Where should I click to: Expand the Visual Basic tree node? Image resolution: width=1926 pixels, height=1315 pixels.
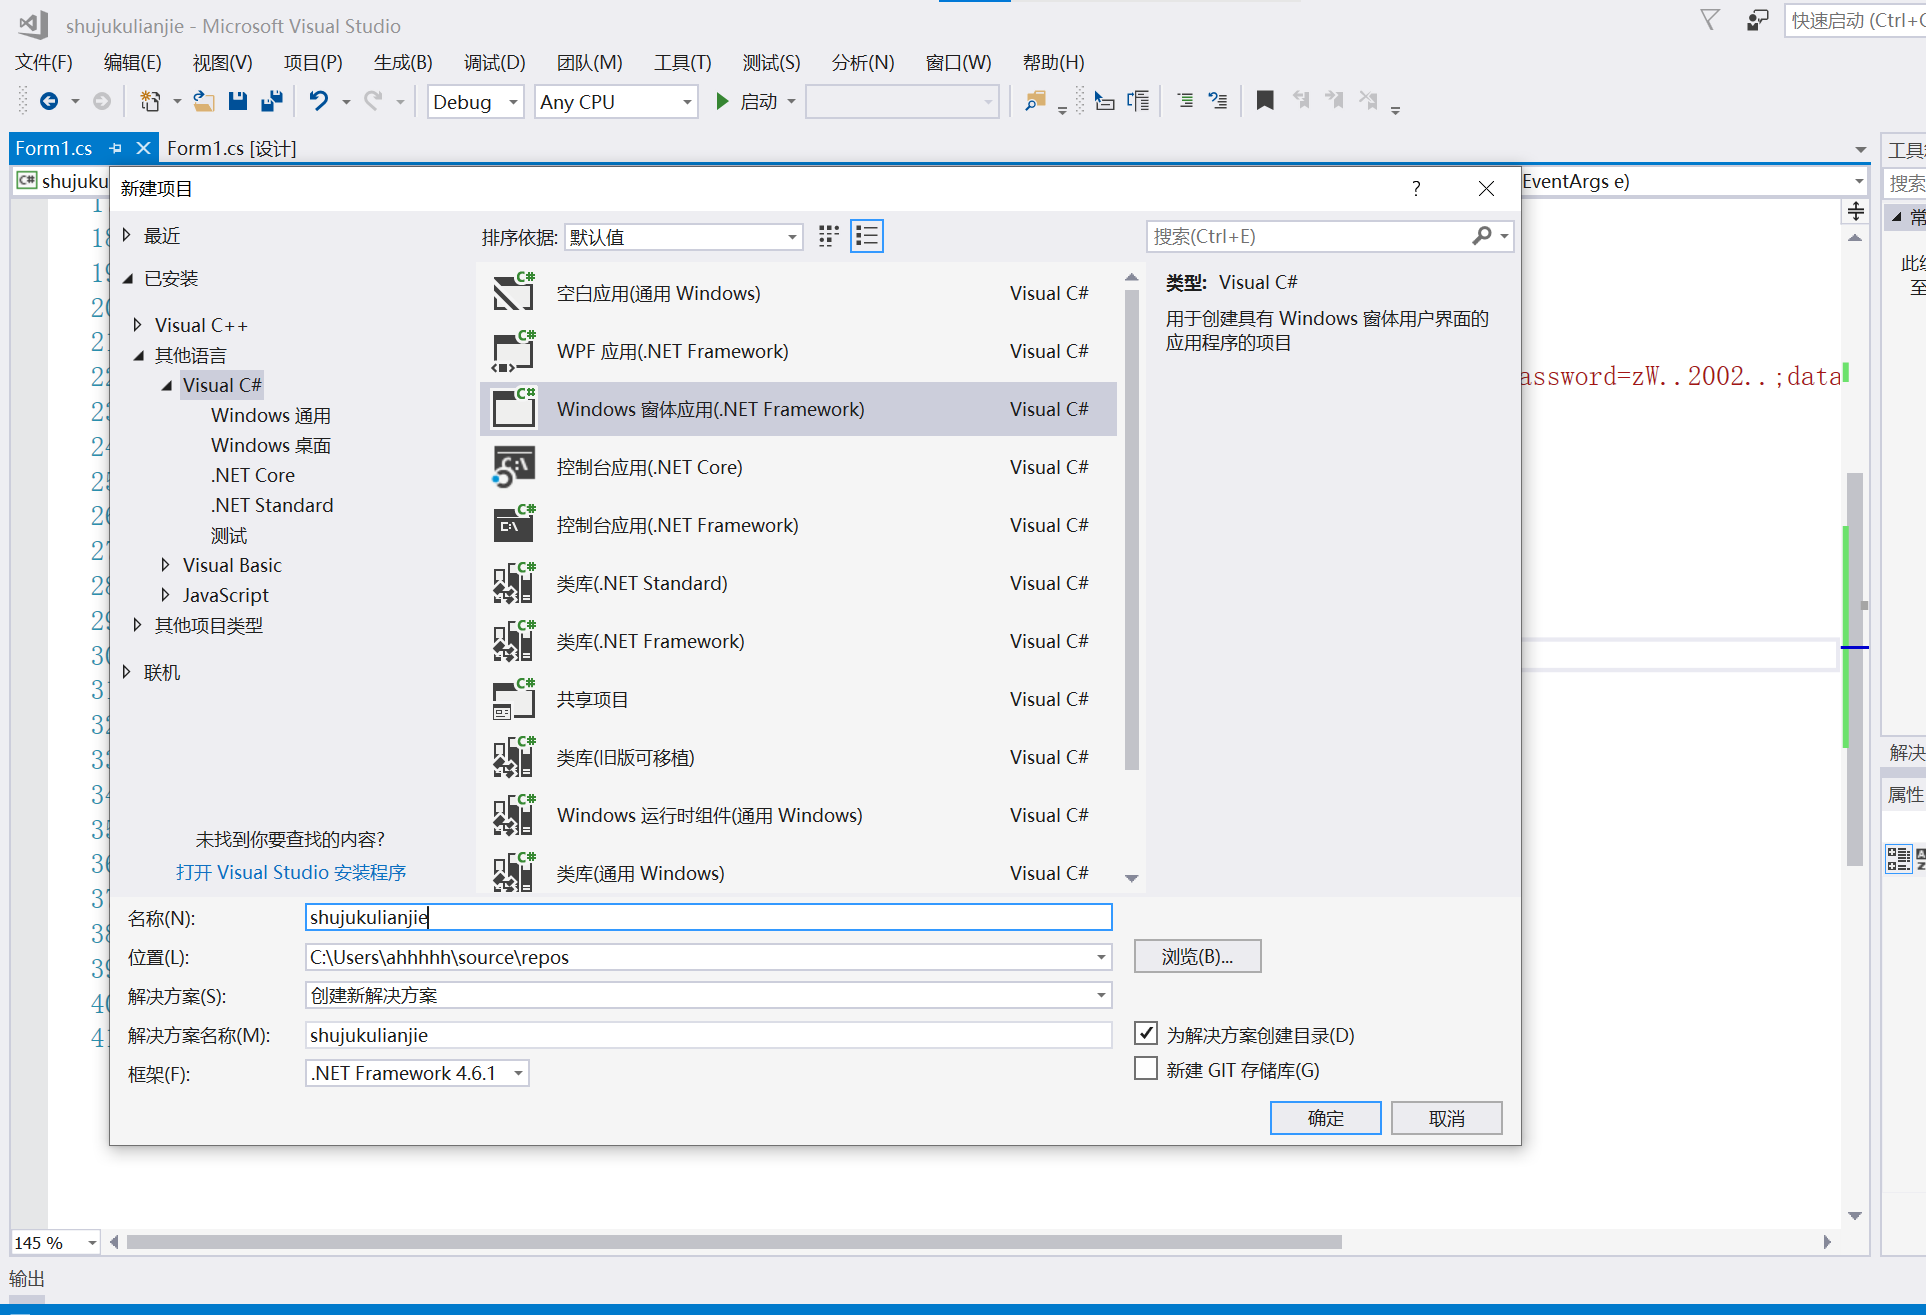[x=166, y=565]
